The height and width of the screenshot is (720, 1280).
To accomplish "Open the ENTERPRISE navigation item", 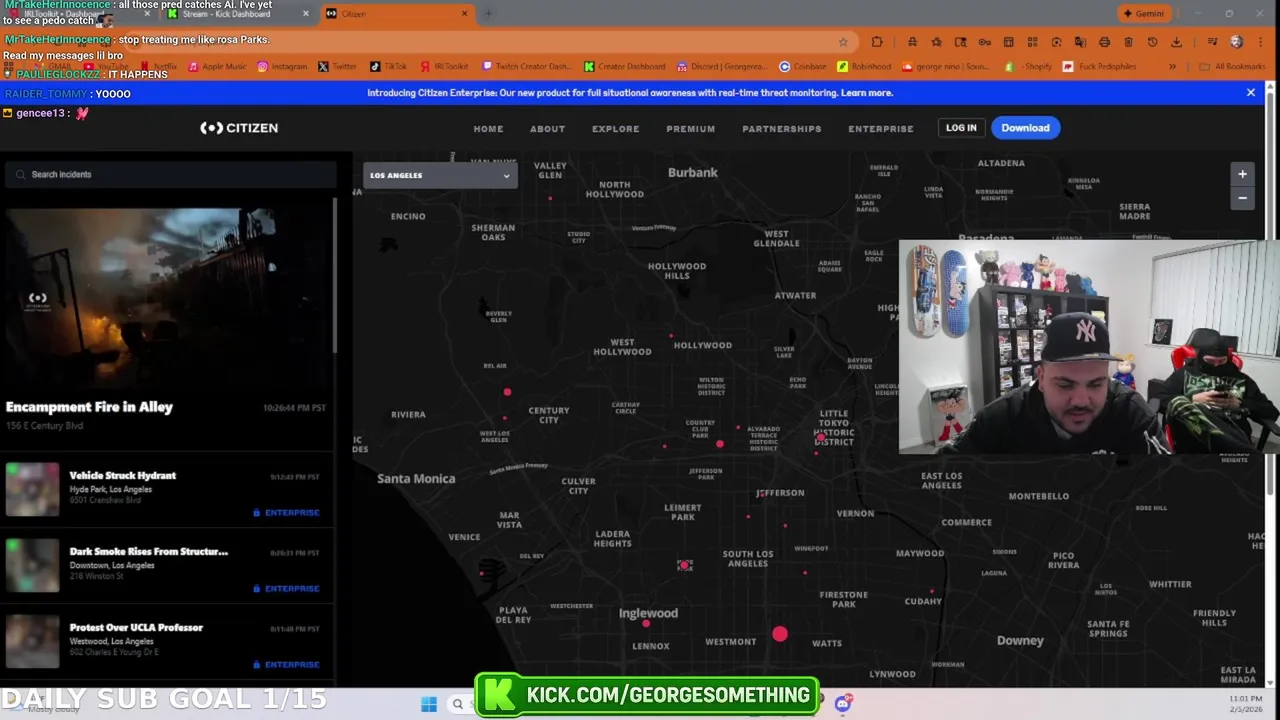I will click(880, 129).
